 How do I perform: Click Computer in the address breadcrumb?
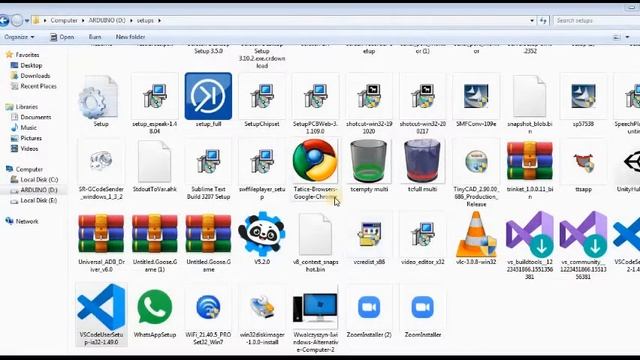(x=64, y=20)
